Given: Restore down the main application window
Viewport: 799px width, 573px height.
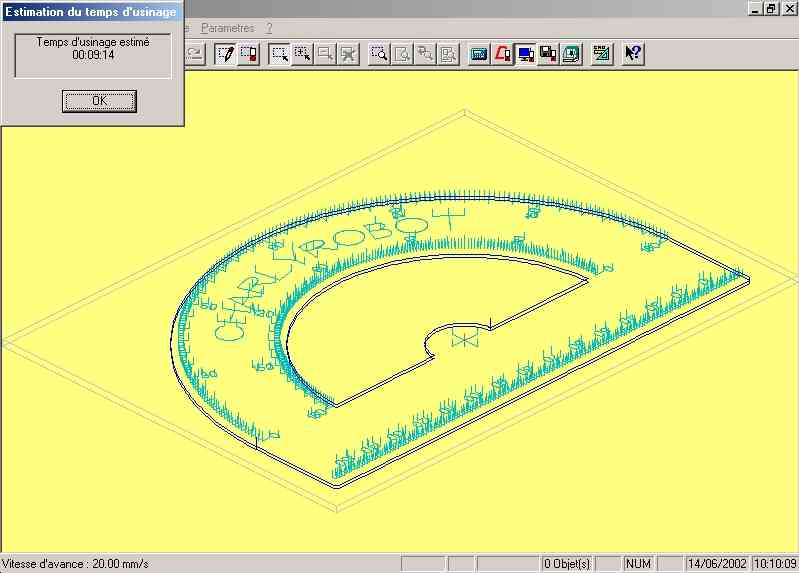Looking at the screenshot, I should pos(771,9).
